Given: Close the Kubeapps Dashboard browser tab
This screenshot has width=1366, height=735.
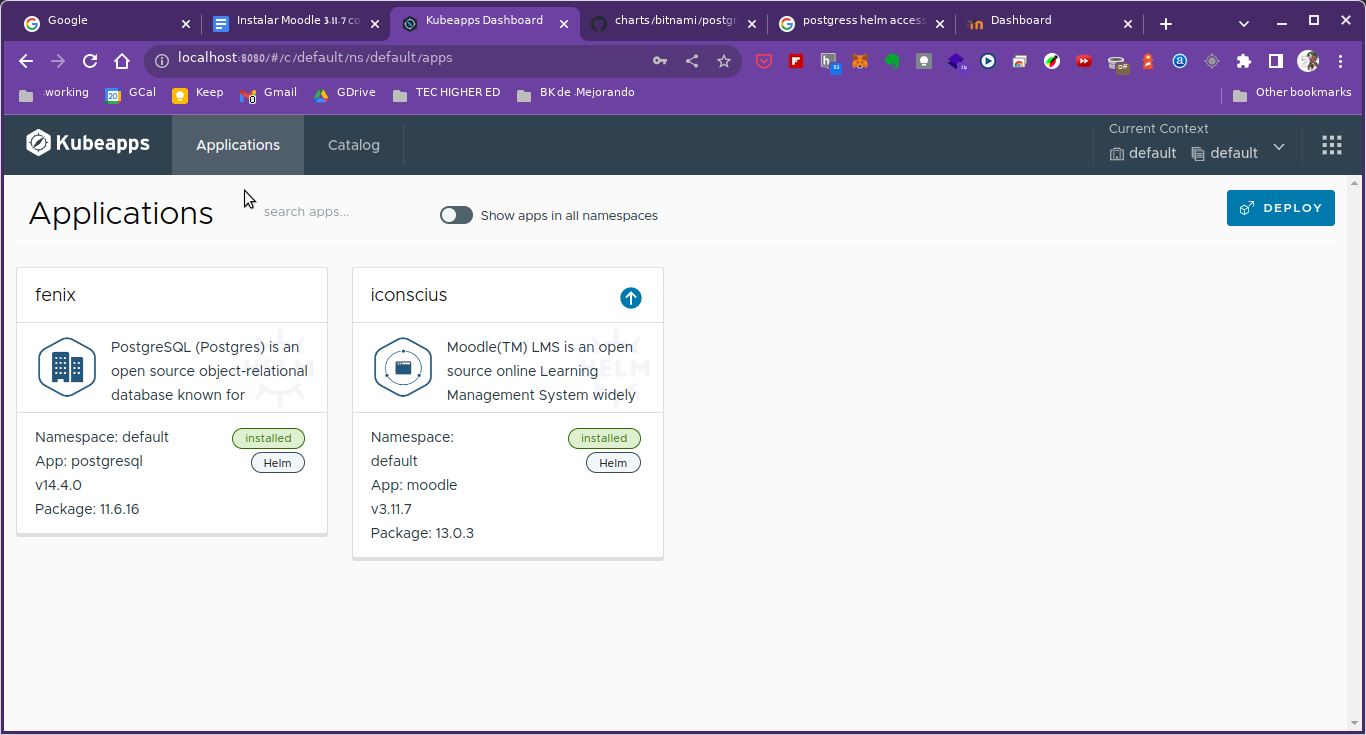Looking at the screenshot, I should [x=564, y=23].
